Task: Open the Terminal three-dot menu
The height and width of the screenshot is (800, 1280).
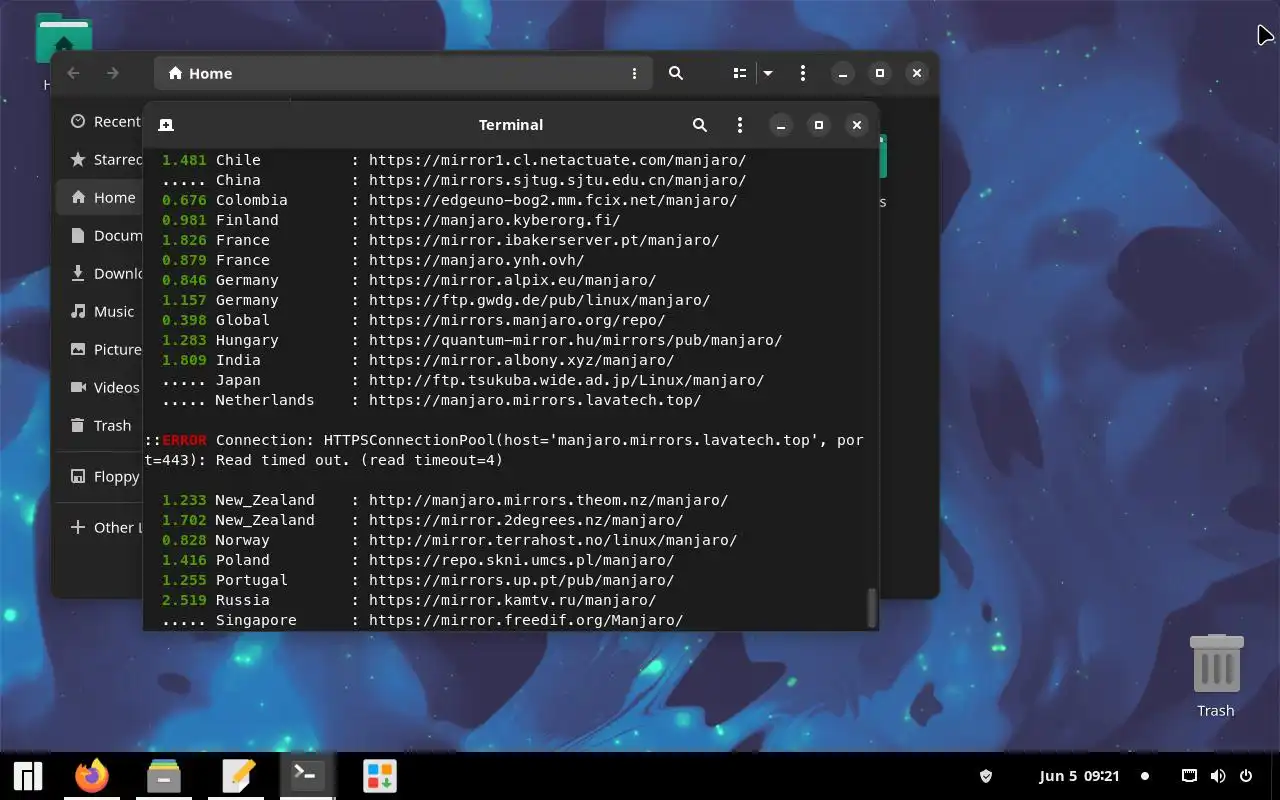Action: pos(740,125)
